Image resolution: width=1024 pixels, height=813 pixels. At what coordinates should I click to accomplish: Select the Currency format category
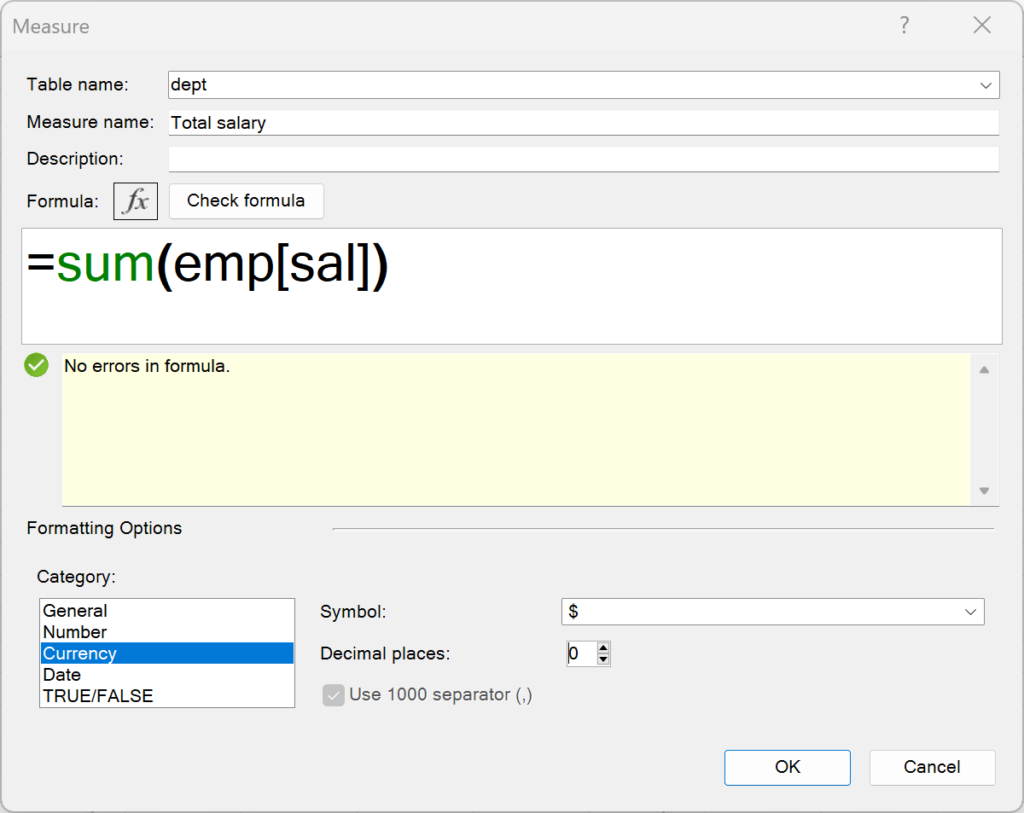pos(80,654)
